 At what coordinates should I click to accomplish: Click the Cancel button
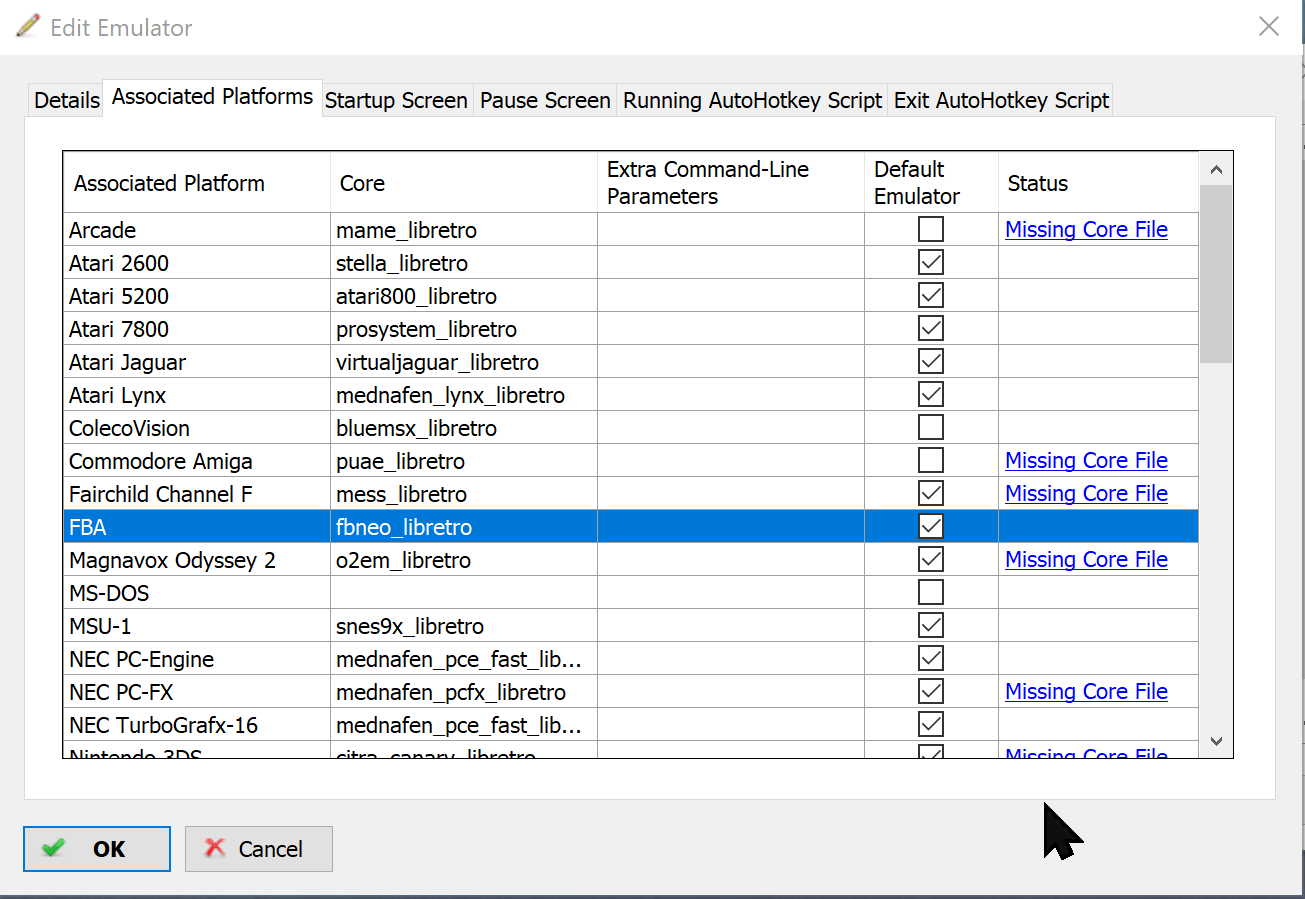259,849
